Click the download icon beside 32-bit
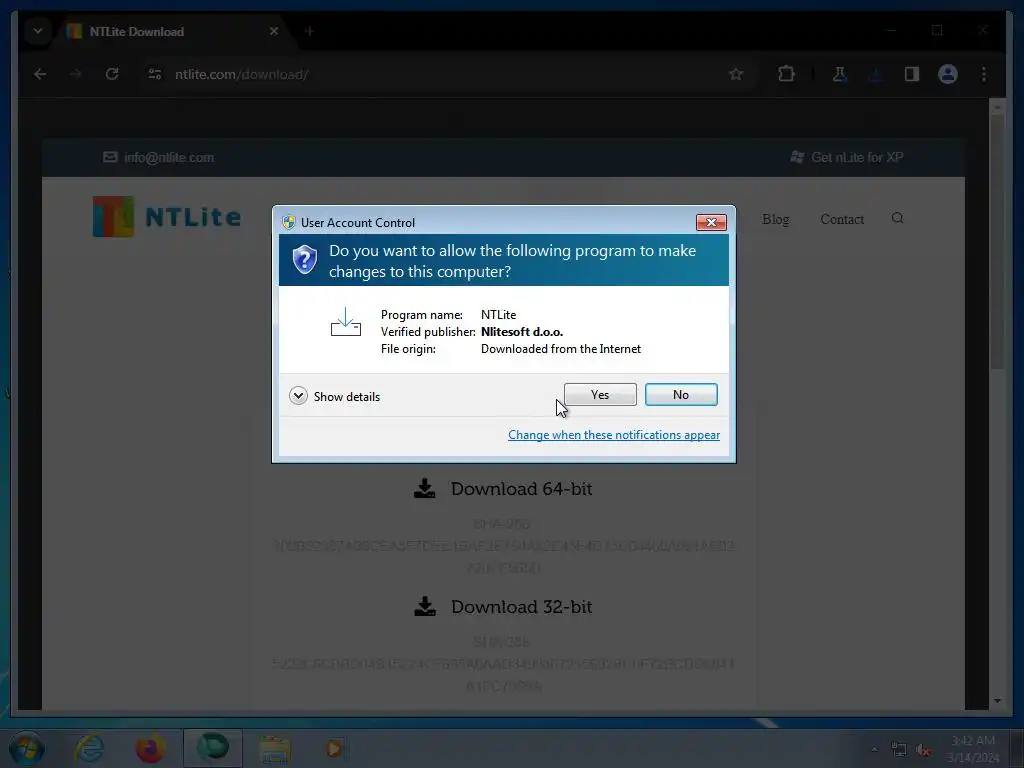The width and height of the screenshot is (1024, 768). click(x=425, y=607)
